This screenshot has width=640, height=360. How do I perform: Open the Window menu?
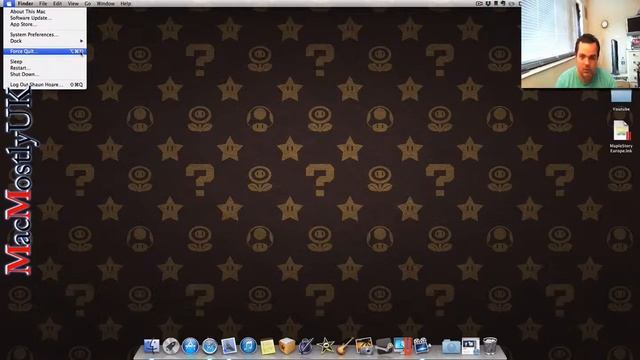point(105,3)
